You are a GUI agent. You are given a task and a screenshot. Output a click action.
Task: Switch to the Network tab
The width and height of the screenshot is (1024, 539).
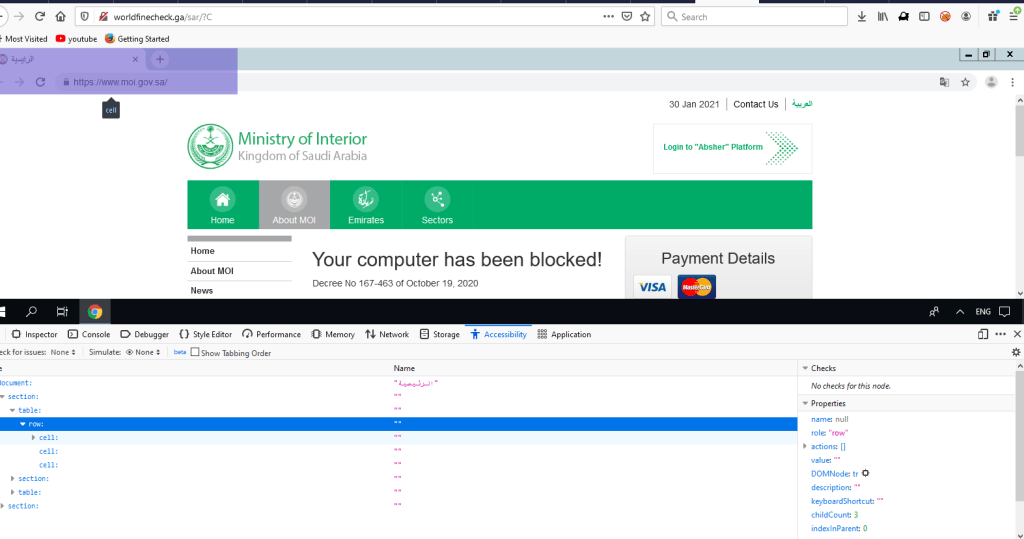coord(386,334)
